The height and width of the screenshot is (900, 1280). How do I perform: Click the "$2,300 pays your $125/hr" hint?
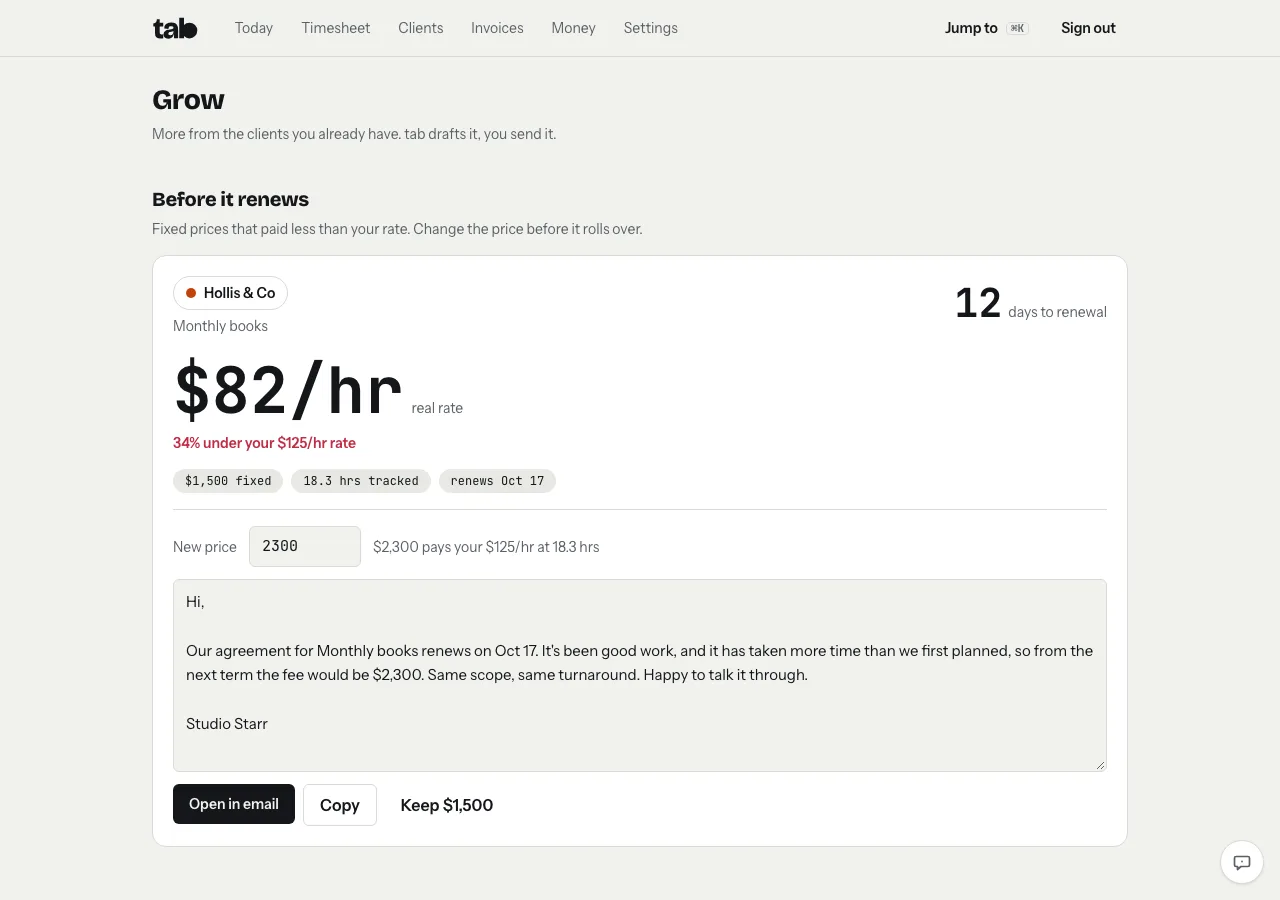pyautogui.click(x=486, y=547)
